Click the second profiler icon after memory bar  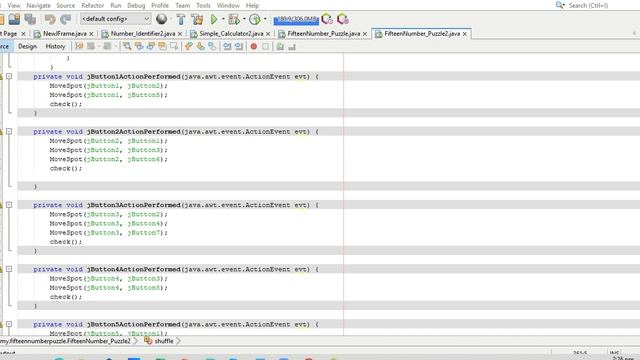(x=342, y=19)
